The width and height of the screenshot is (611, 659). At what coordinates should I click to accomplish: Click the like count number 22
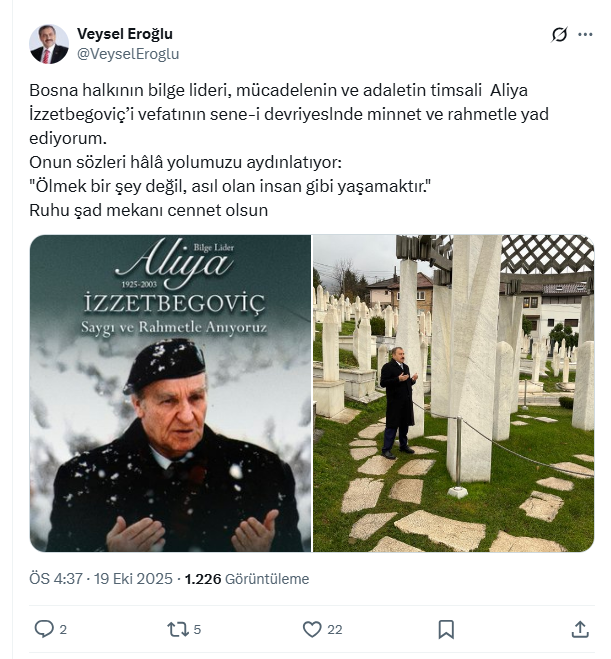coord(334,630)
